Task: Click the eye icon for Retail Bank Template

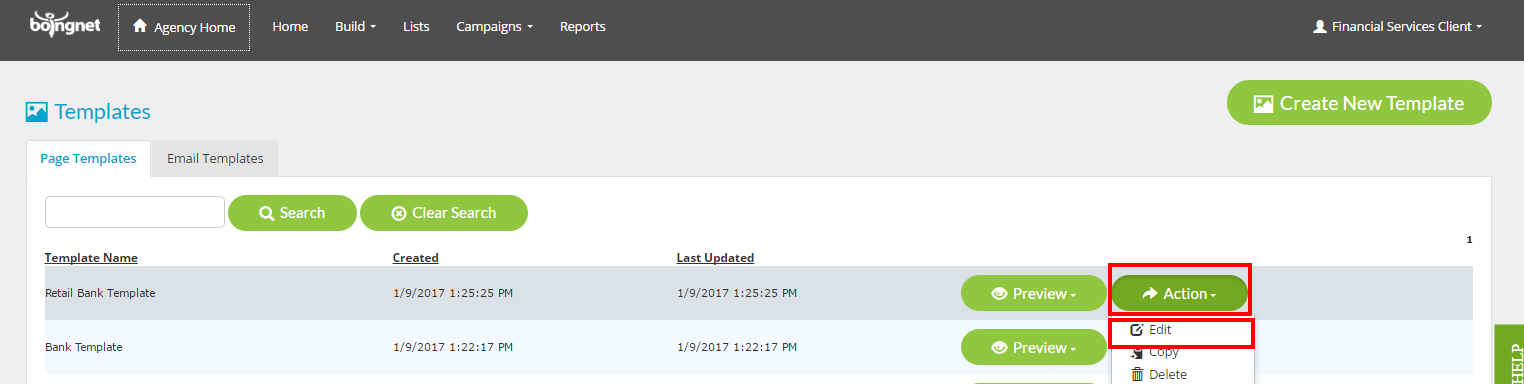Action: coord(998,294)
